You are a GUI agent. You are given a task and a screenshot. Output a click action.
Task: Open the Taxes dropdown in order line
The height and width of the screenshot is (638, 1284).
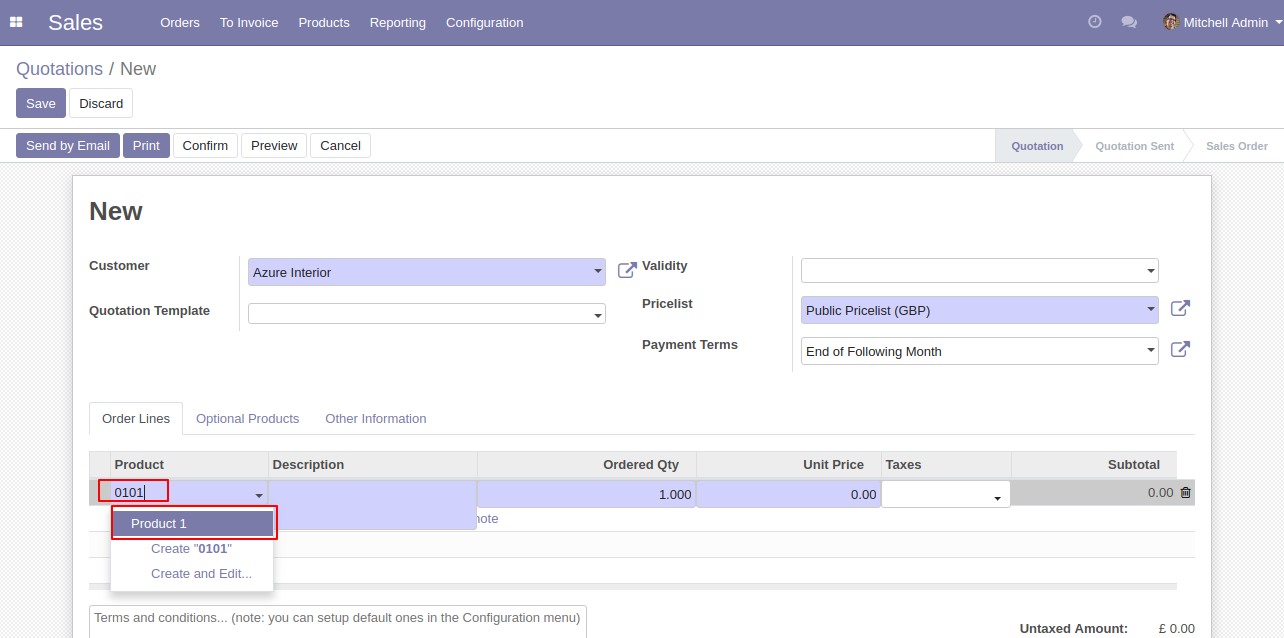click(997, 497)
